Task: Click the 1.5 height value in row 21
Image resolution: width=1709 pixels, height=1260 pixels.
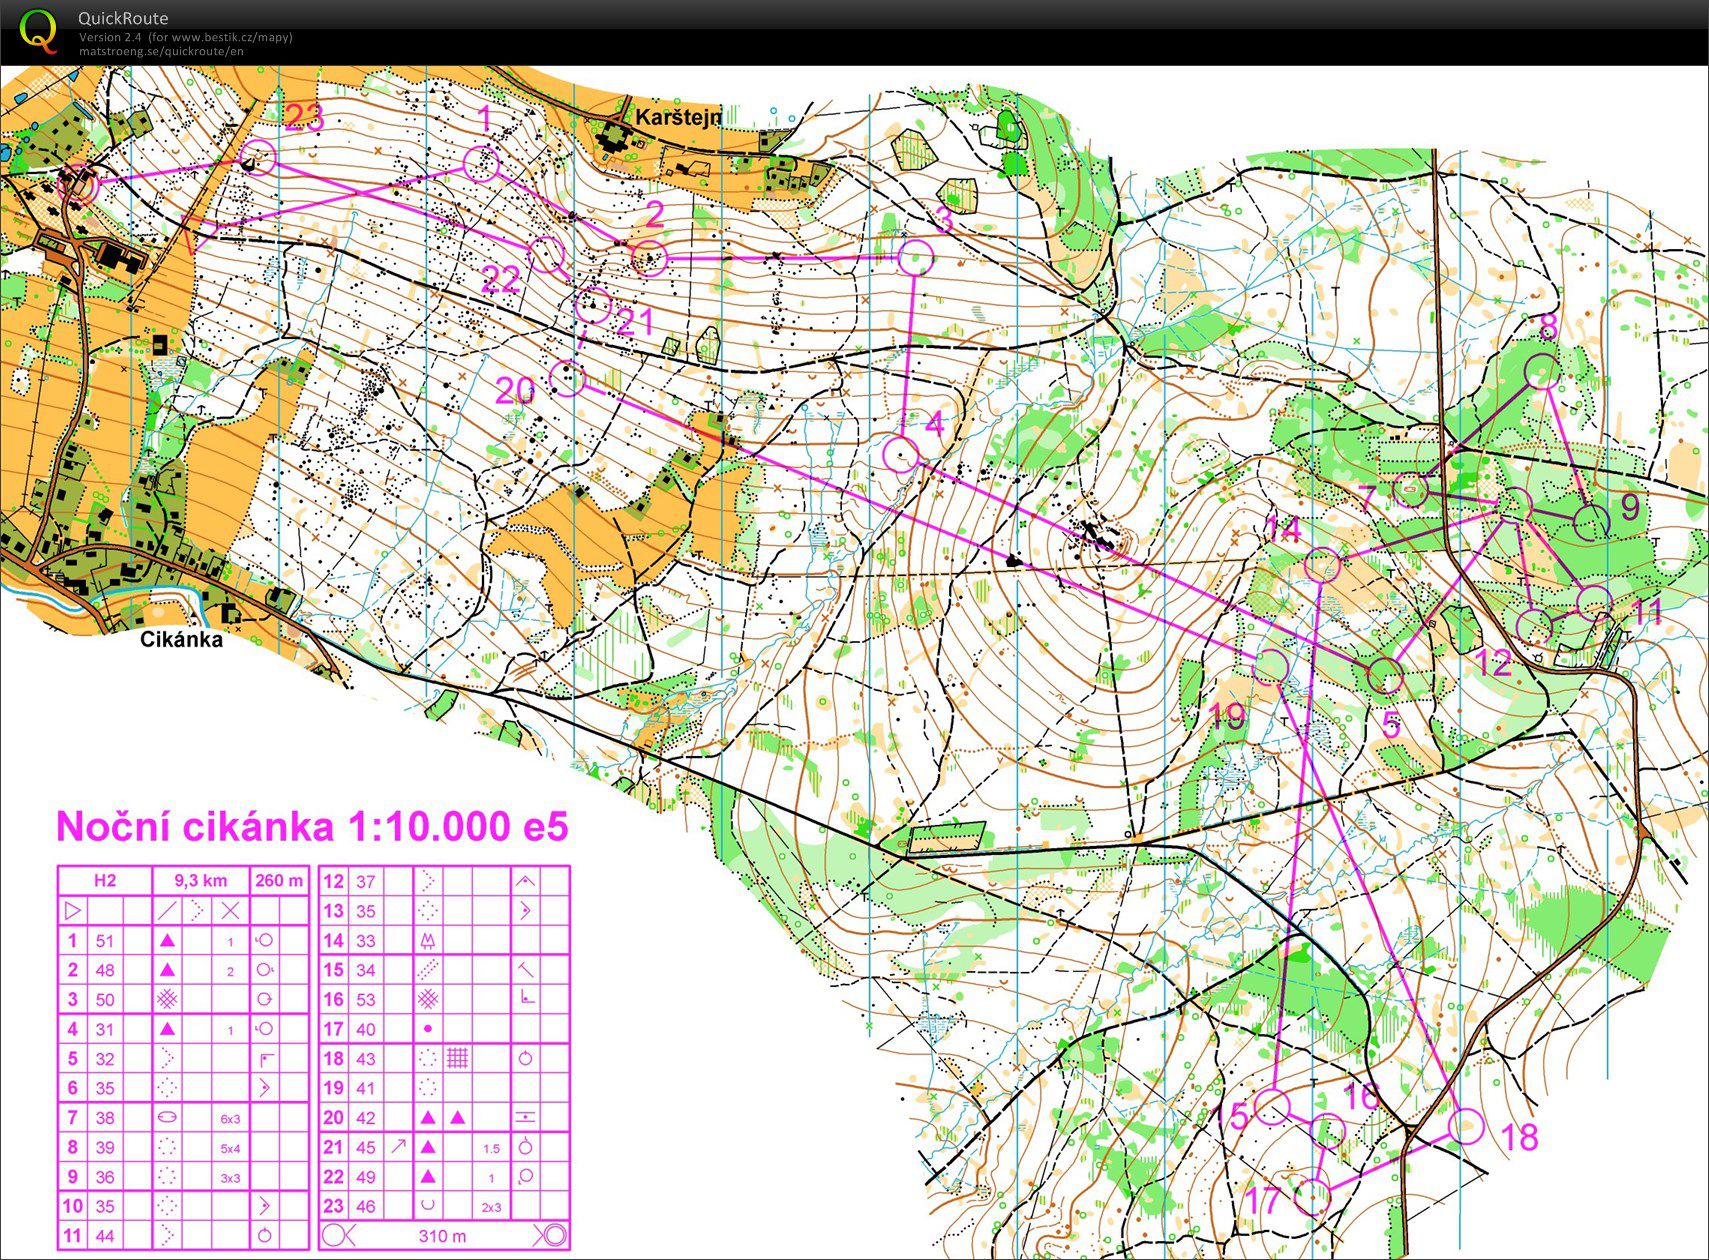Action: (491, 1148)
